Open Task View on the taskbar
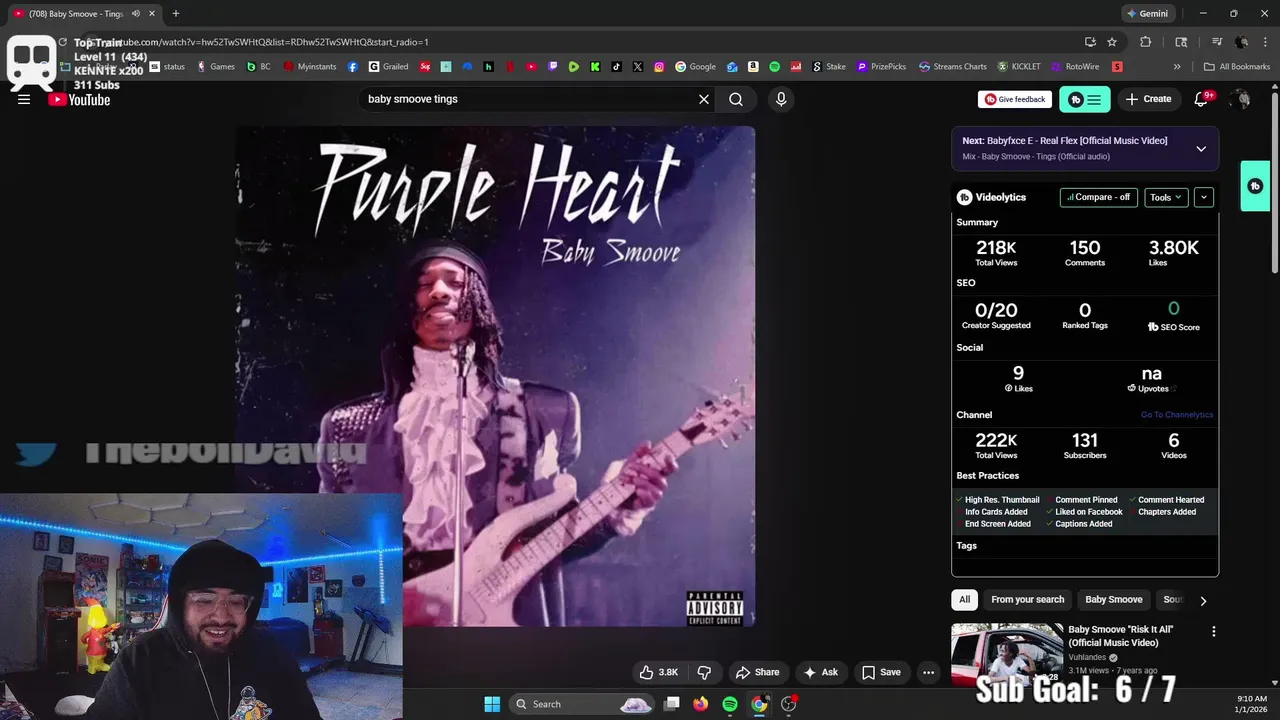Screen dimensions: 1280x720 coord(672,704)
